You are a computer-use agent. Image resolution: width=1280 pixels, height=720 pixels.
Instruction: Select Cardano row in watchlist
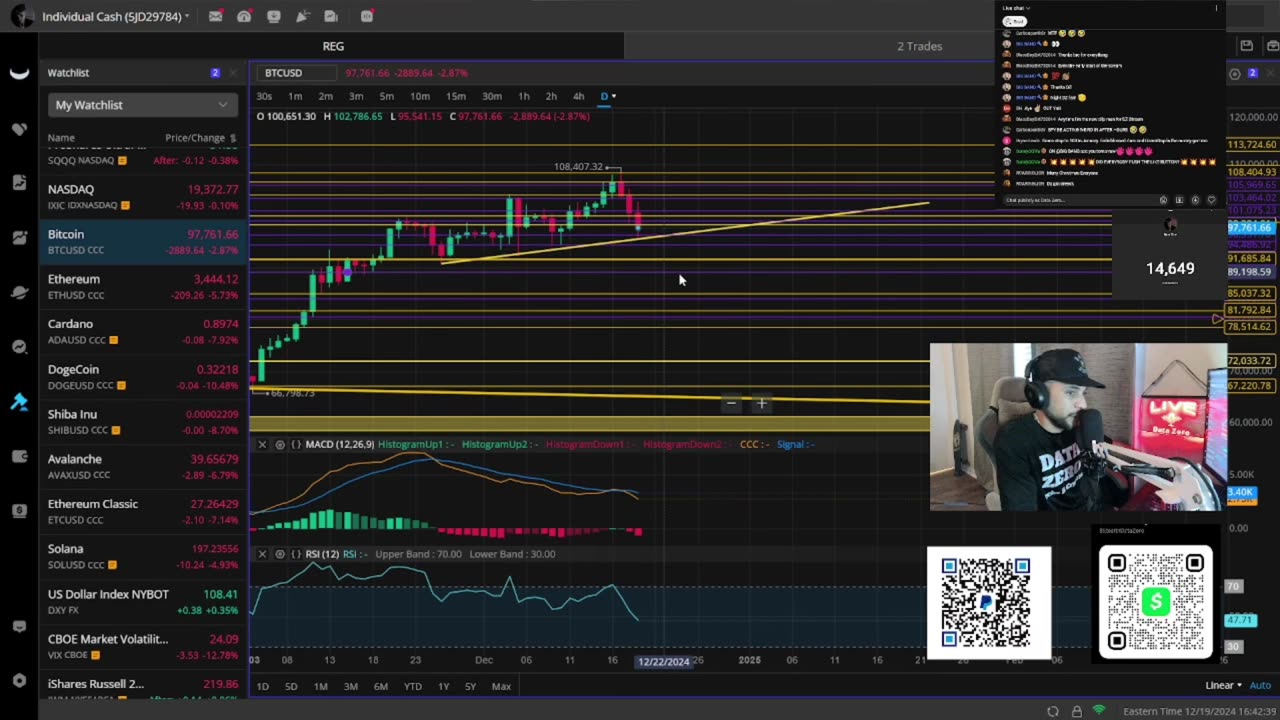click(143, 332)
